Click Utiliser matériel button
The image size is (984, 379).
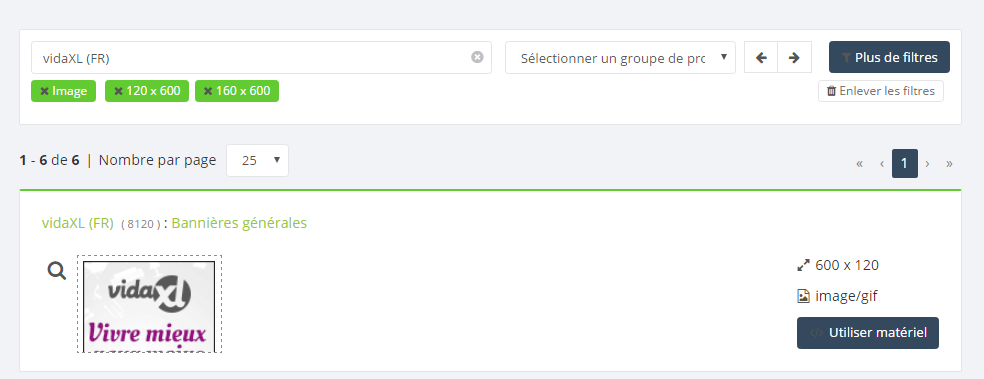click(x=868, y=333)
